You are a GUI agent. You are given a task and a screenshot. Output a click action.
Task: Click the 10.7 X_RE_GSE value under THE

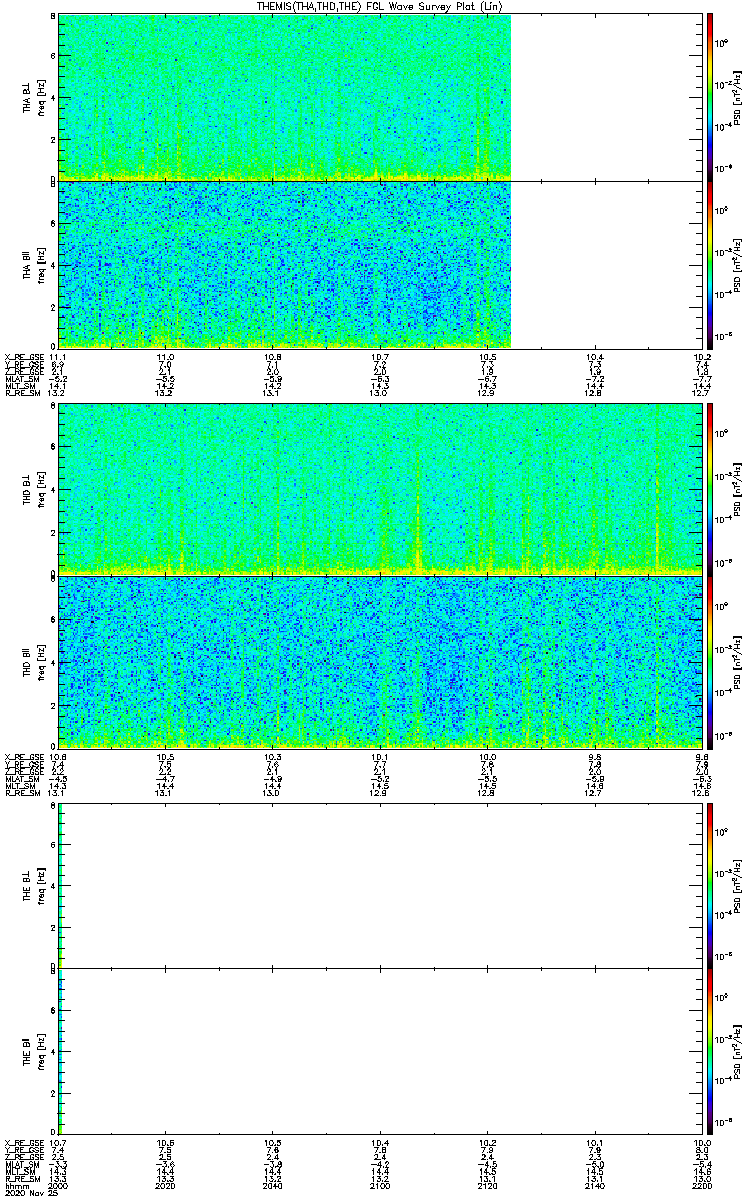click(x=58, y=1141)
